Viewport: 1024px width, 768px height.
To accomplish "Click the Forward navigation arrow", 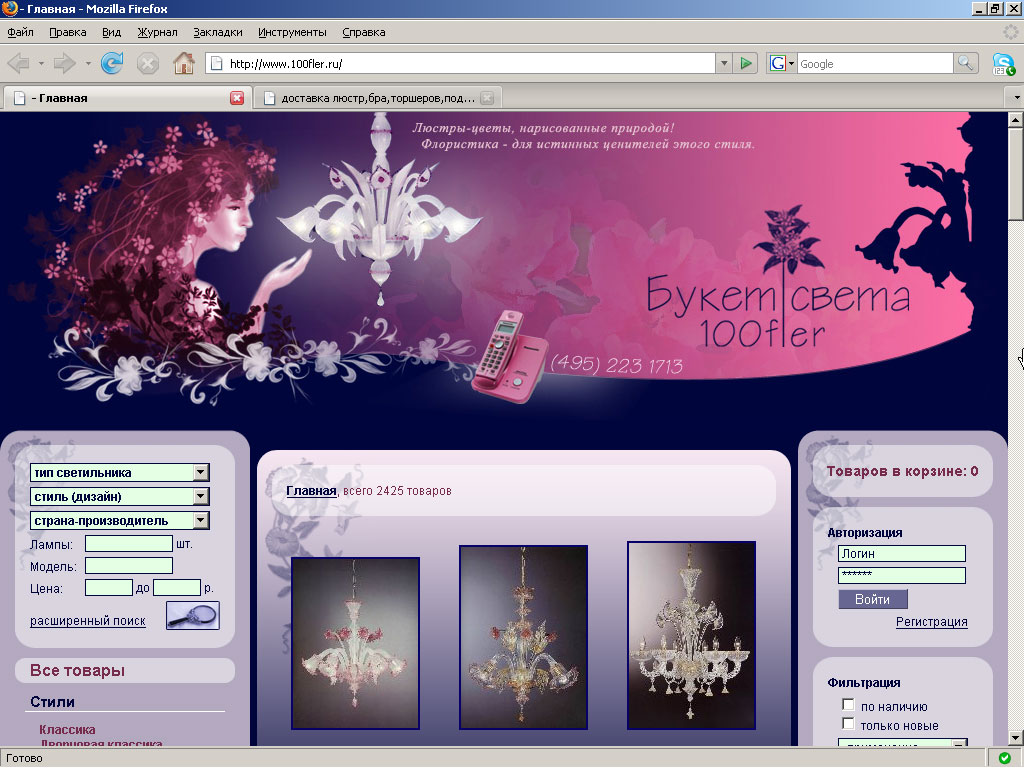I will point(64,63).
